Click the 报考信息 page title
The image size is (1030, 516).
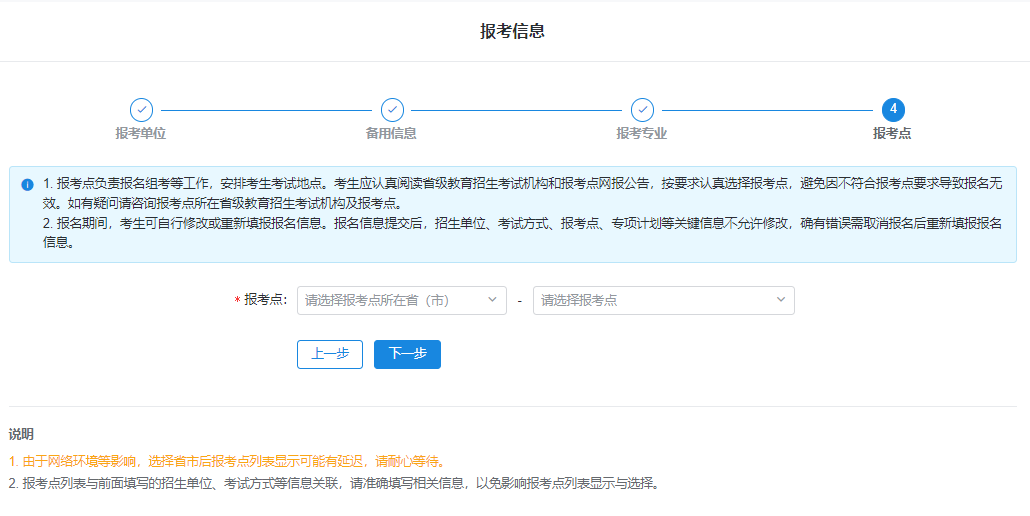tap(512, 31)
